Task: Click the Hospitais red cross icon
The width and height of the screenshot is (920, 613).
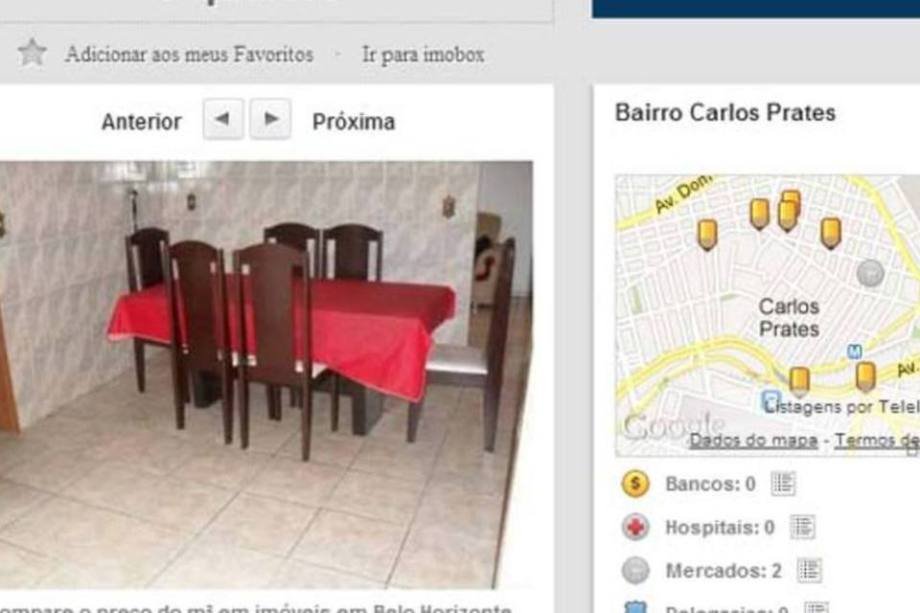Action: pyautogui.click(x=635, y=527)
